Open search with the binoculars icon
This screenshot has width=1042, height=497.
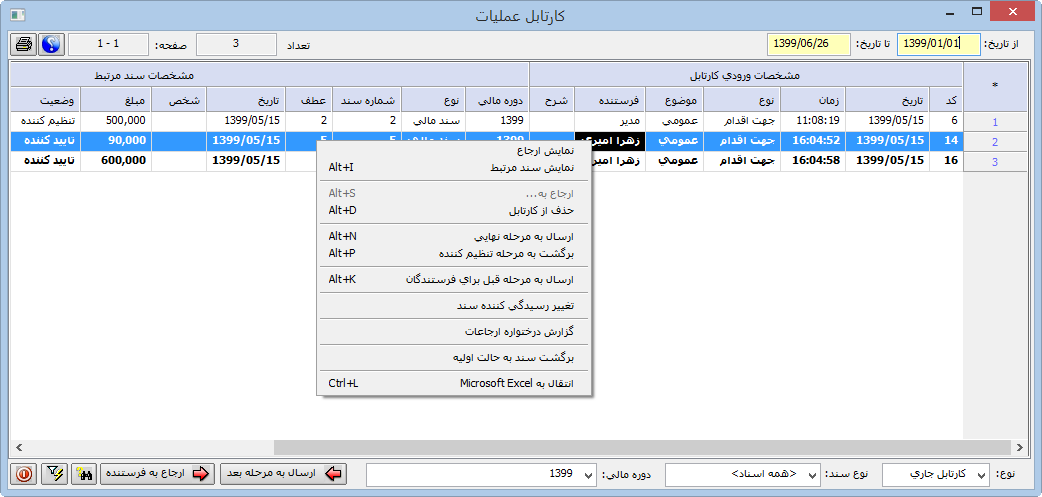(x=84, y=474)
